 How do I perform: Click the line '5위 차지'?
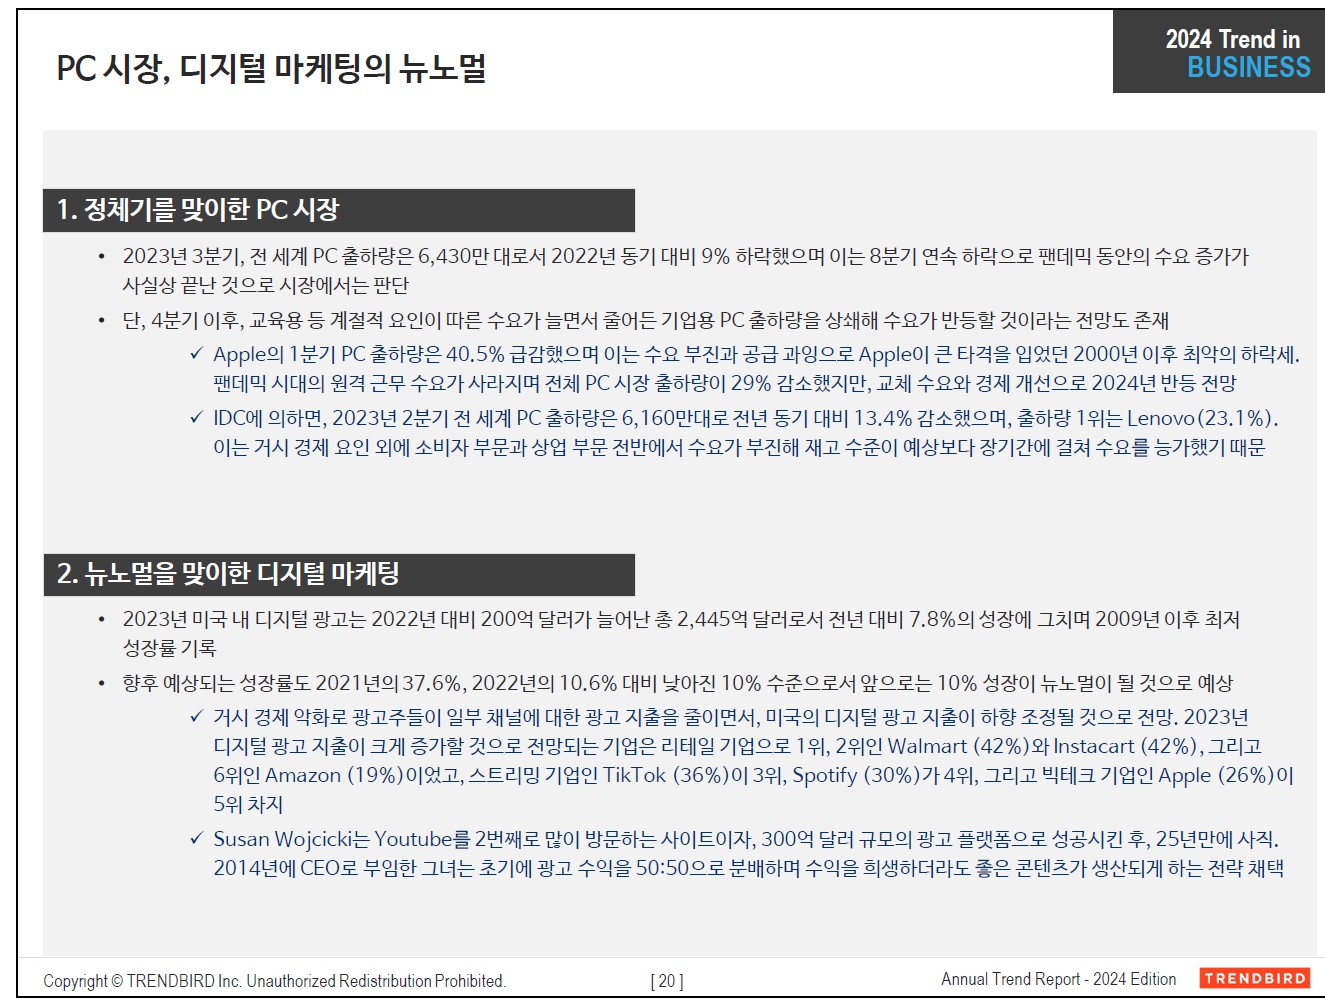pyautogui.click(x=248, y=804)
